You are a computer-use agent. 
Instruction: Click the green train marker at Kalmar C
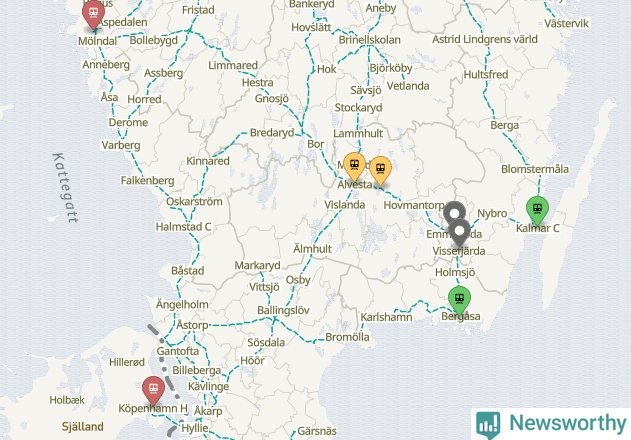[x=537, y=210]
